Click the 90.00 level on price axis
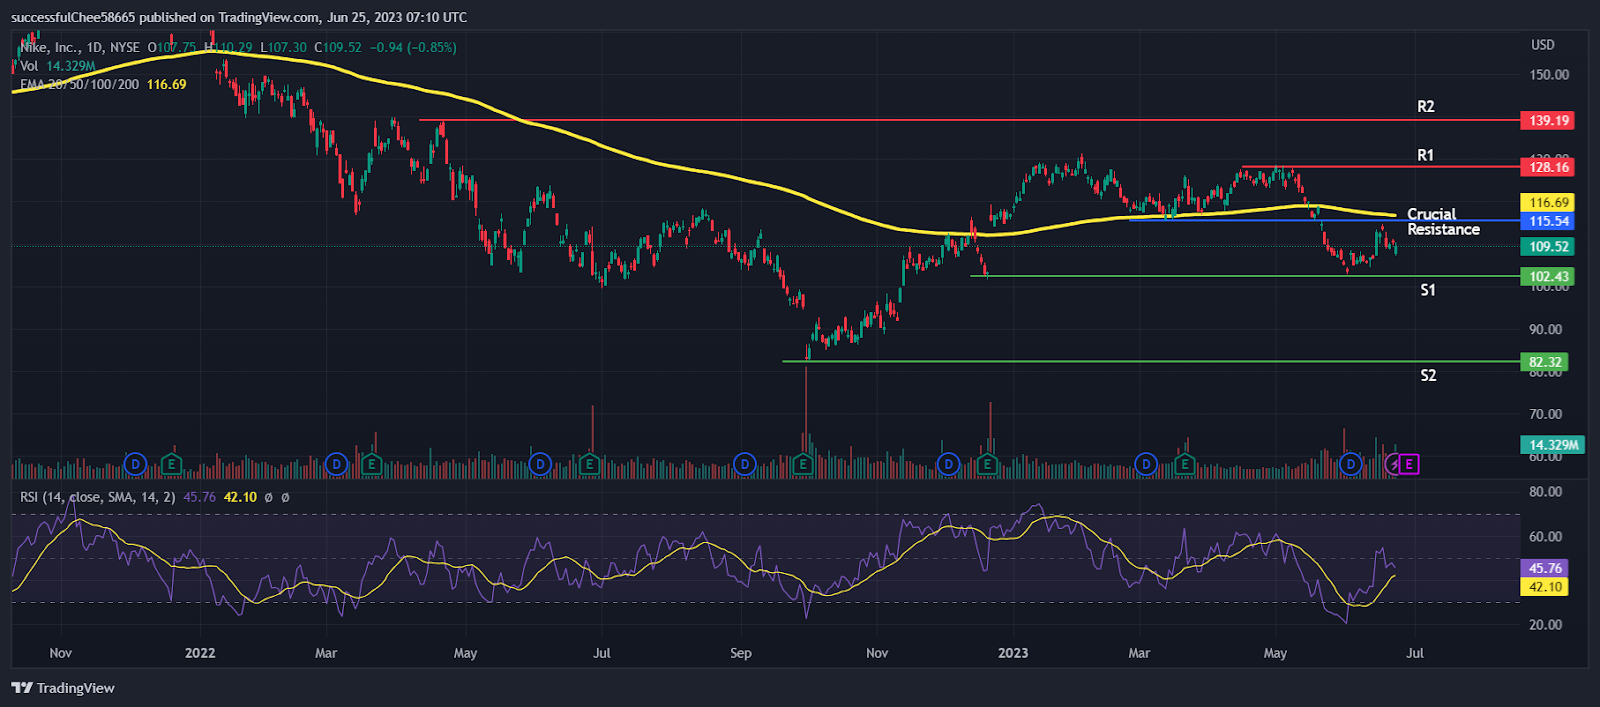The image size is (1600, 707). (x=1546, y=330)
